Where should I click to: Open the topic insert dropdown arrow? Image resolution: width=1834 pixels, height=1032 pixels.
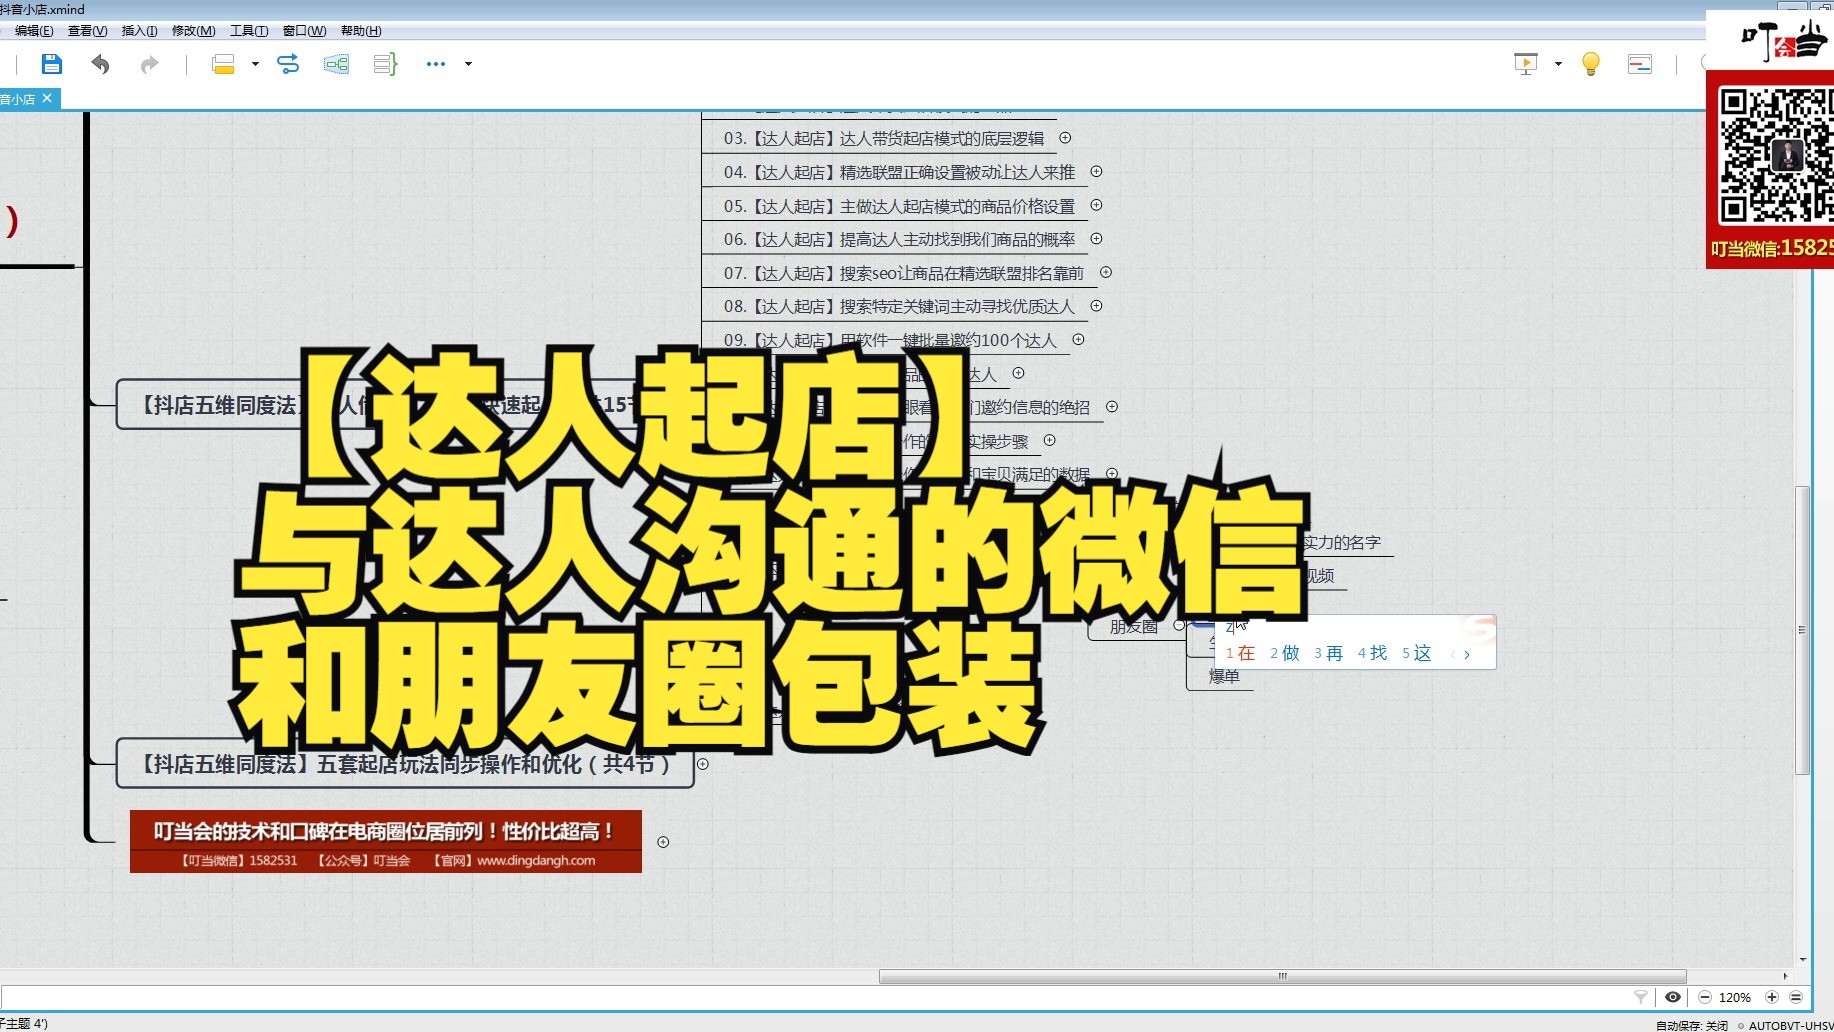[255, 64]
